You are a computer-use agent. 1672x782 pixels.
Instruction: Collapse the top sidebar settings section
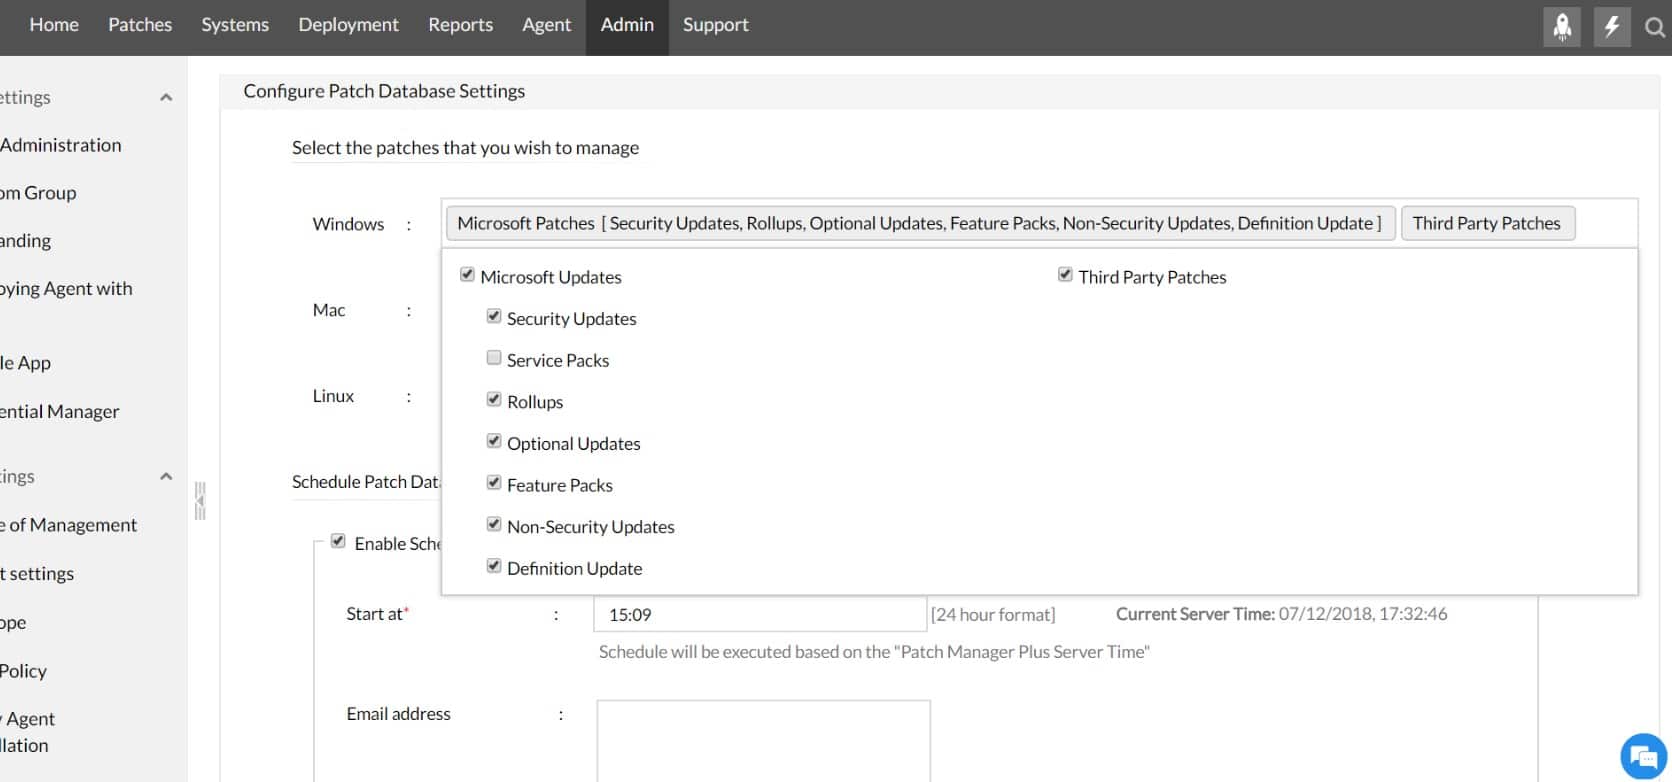(x=166, y=98)
